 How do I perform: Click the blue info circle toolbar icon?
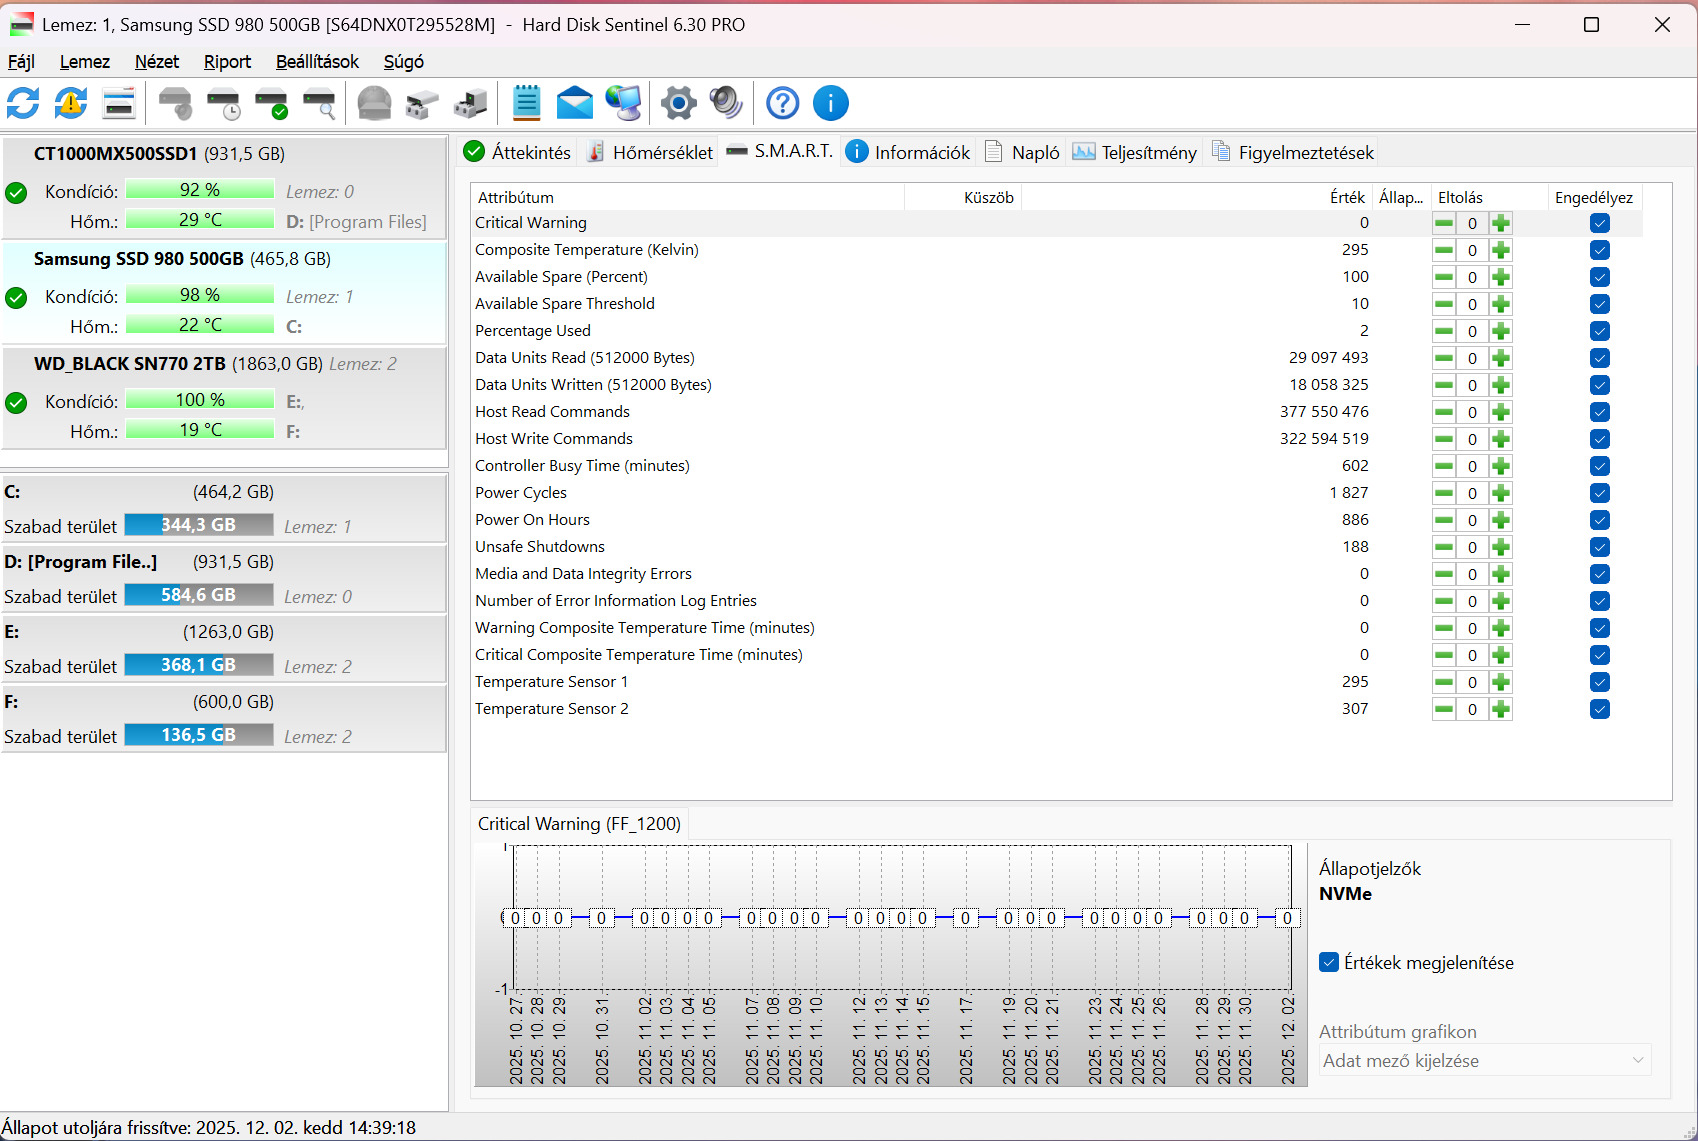(x=830, y=103)
